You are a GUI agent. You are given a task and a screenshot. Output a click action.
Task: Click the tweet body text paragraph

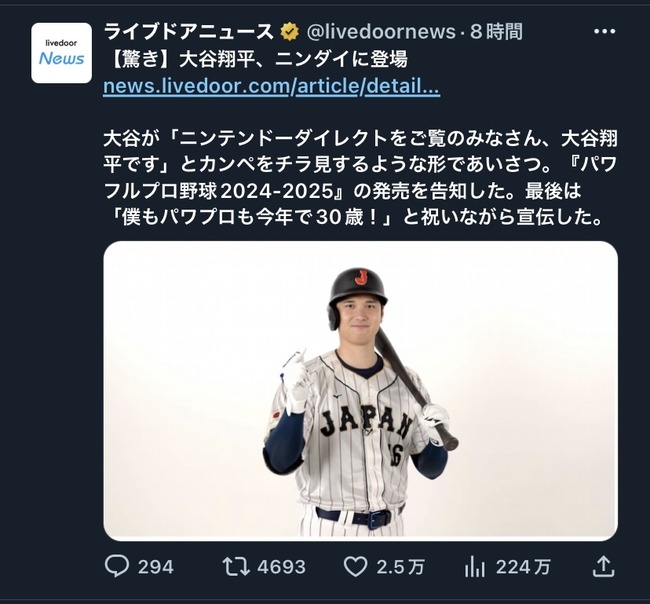pos(361,177)
